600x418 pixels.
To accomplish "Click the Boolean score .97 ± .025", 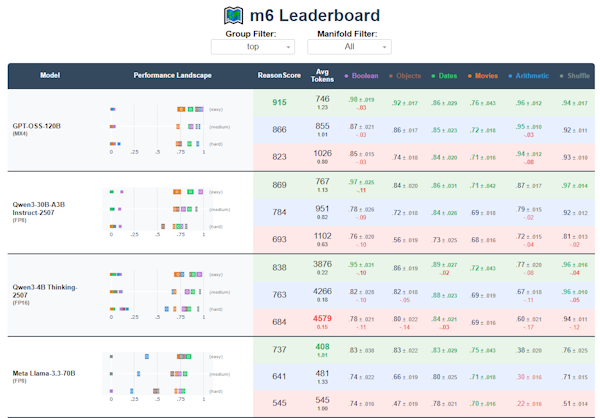I will (x=361, y=182).
